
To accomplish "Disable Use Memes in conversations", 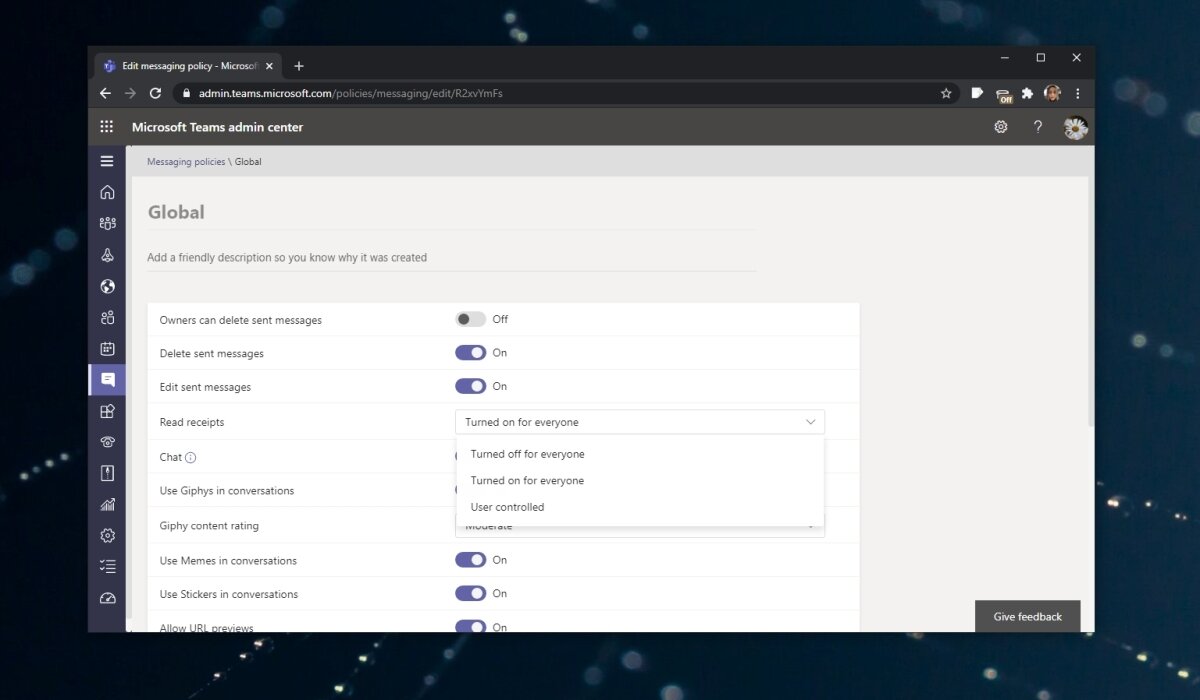I will [470, 559].
